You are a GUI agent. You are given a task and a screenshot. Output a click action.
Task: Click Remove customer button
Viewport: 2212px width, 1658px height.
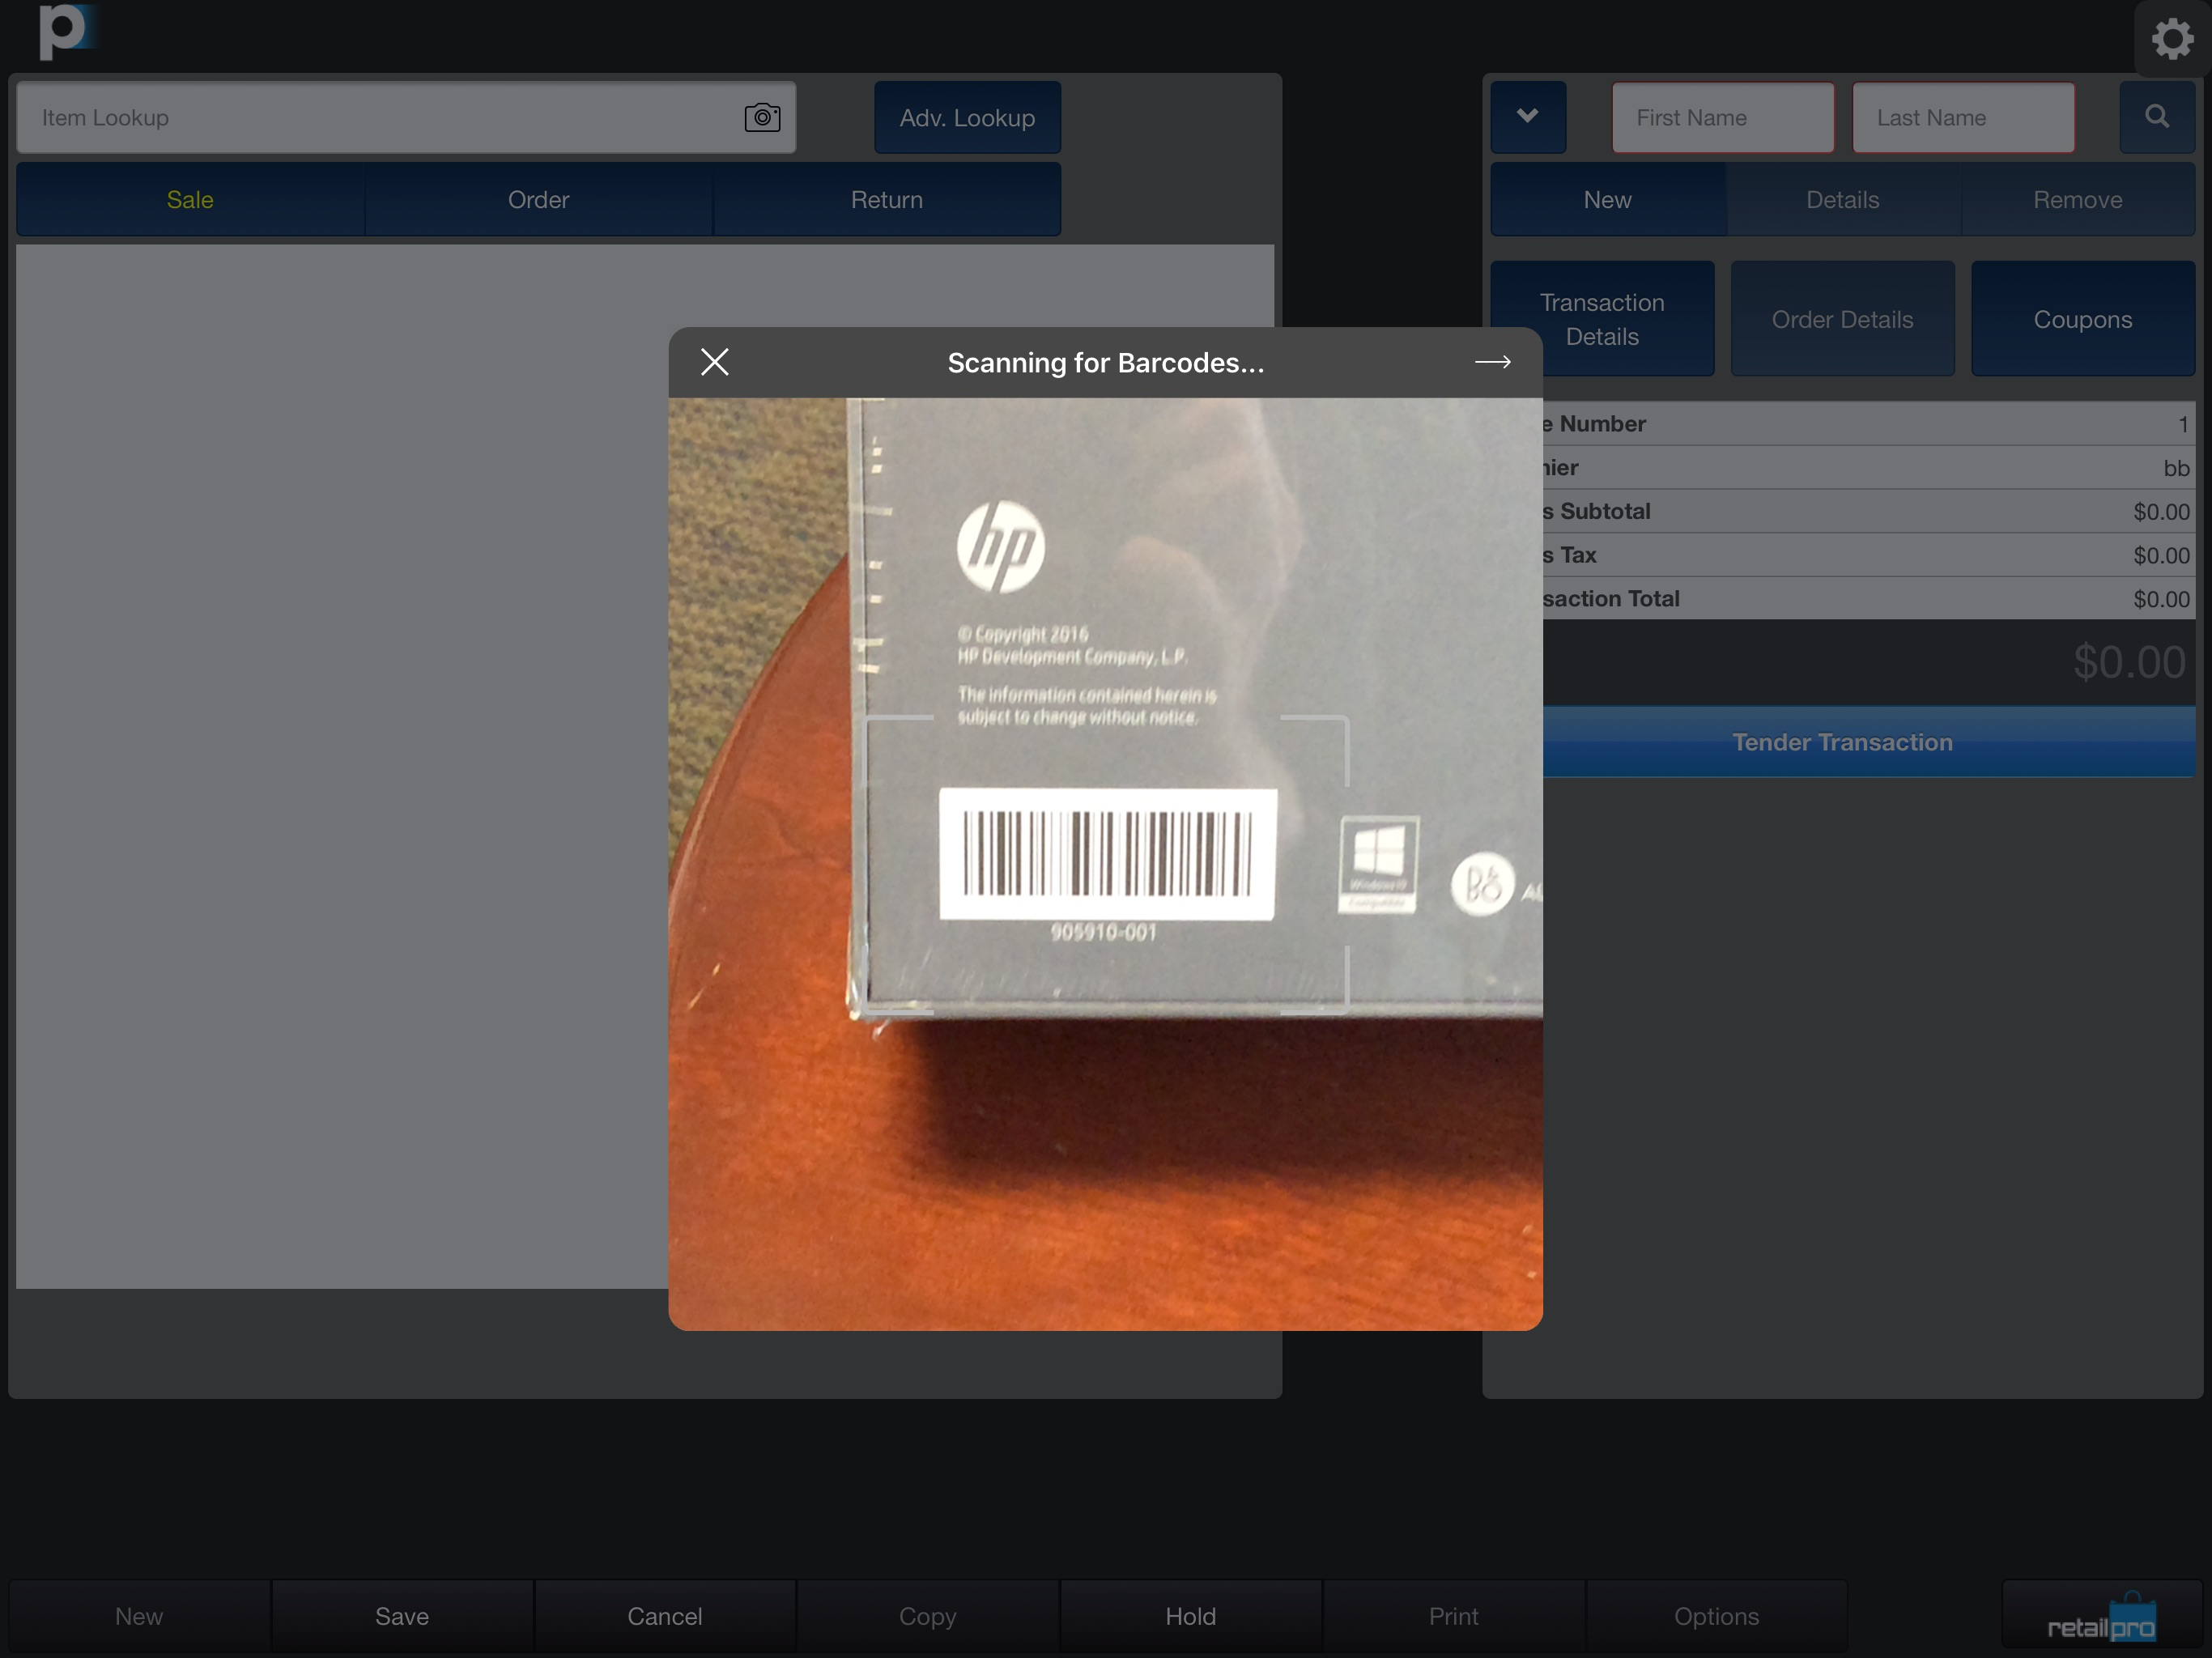pos(2077,200)
